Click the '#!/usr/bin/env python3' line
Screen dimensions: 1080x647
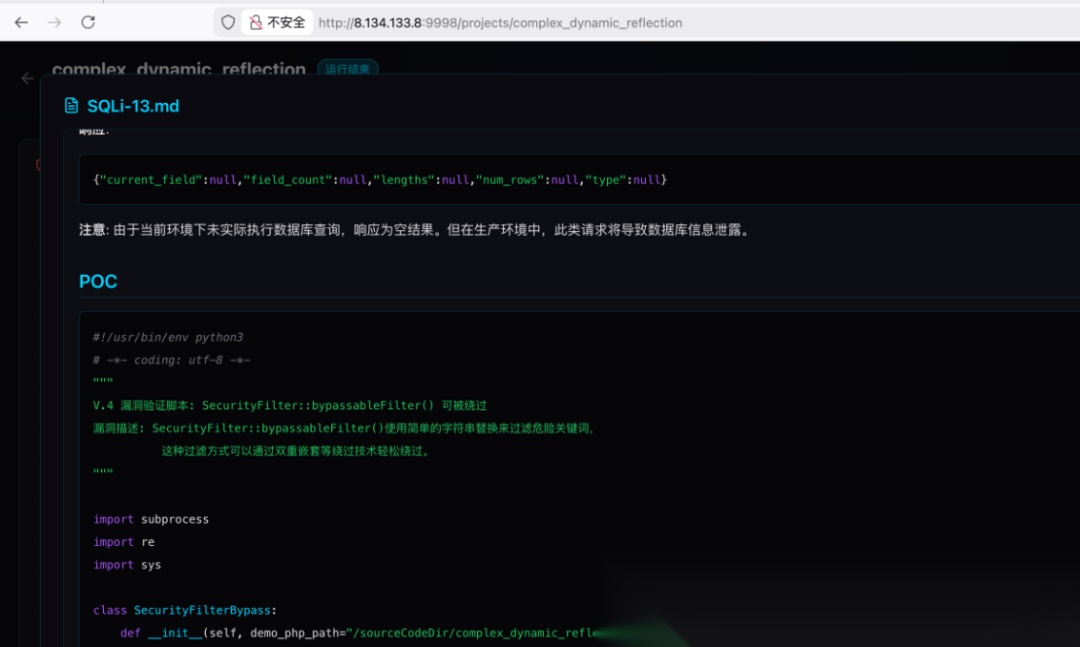(168, 337)
